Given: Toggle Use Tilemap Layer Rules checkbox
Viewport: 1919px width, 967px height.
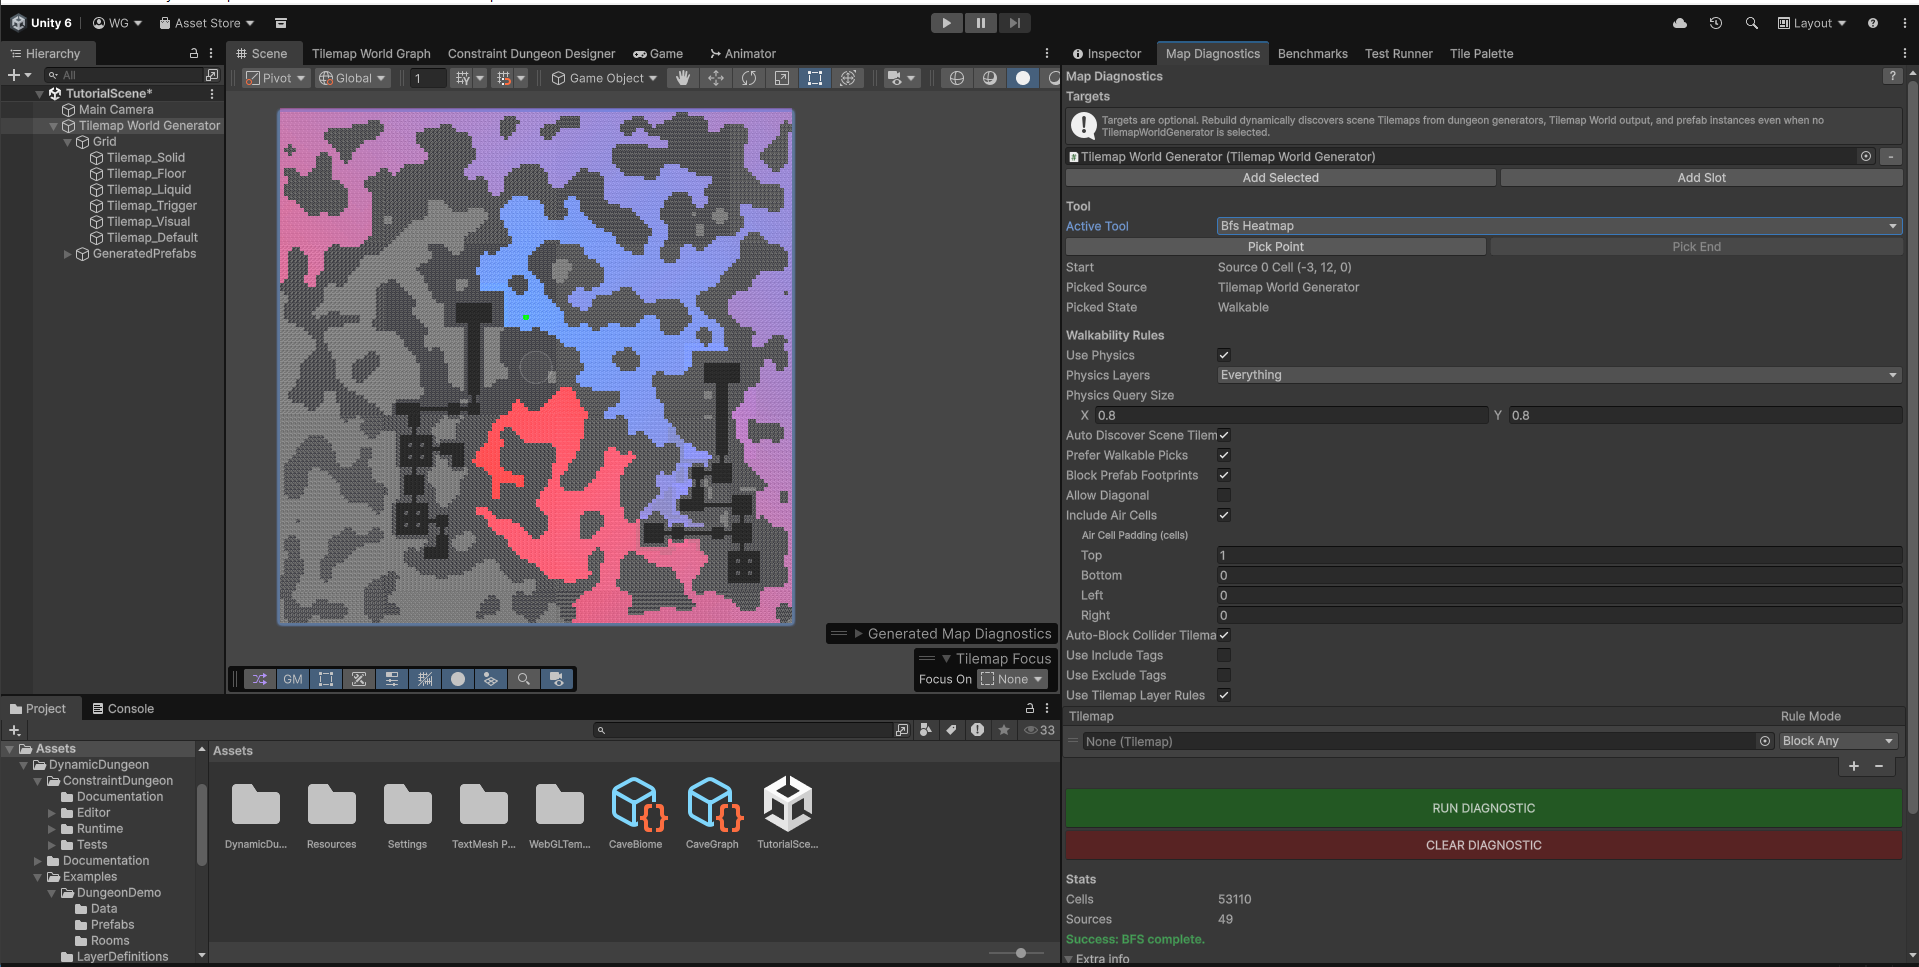Looking at the screenshot, I should tap(1224, 695).
